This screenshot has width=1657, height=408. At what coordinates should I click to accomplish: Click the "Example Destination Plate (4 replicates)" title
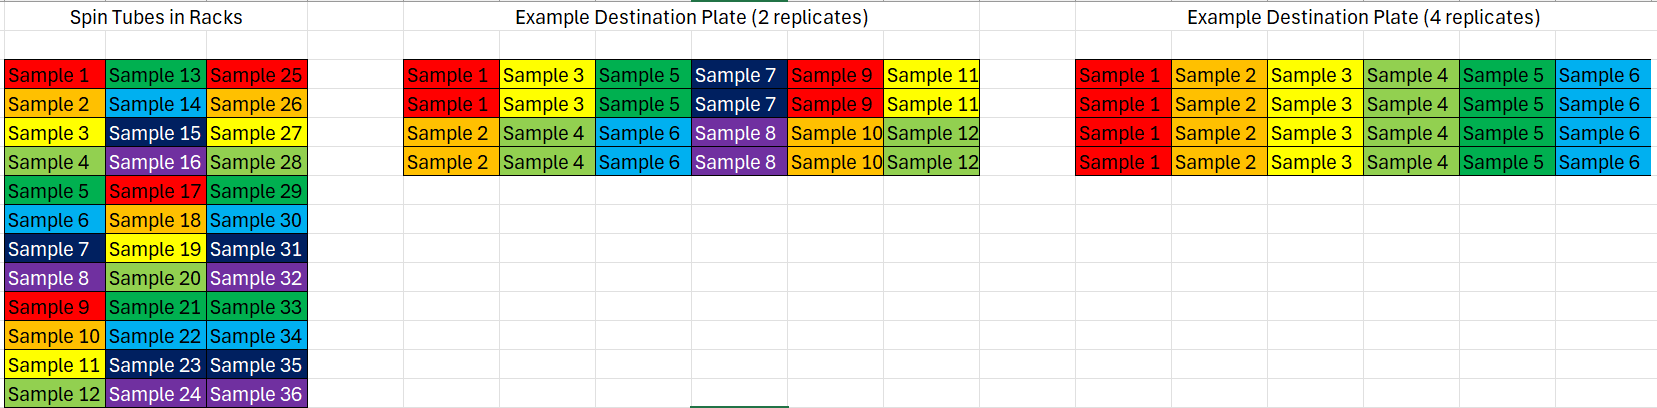click(x=1363, y=17)
